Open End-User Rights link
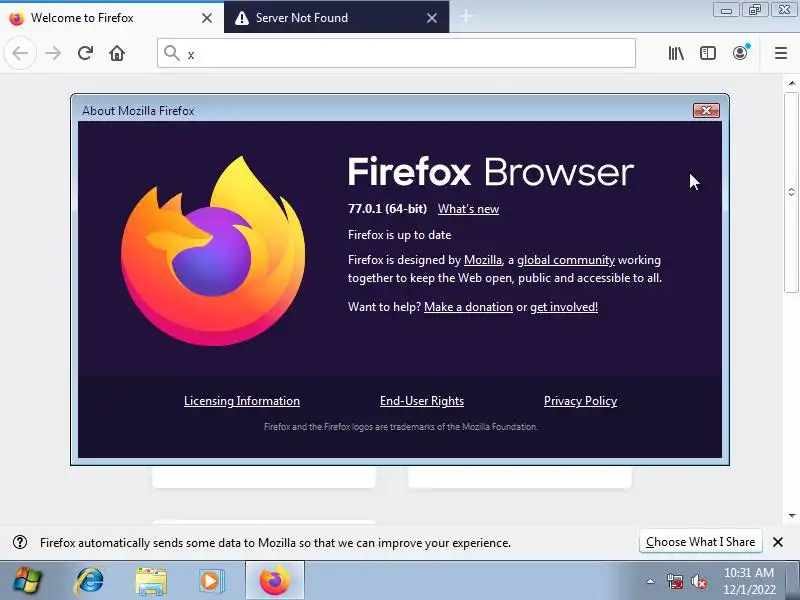This screenshot has height=600, width=800. point(422,401)
